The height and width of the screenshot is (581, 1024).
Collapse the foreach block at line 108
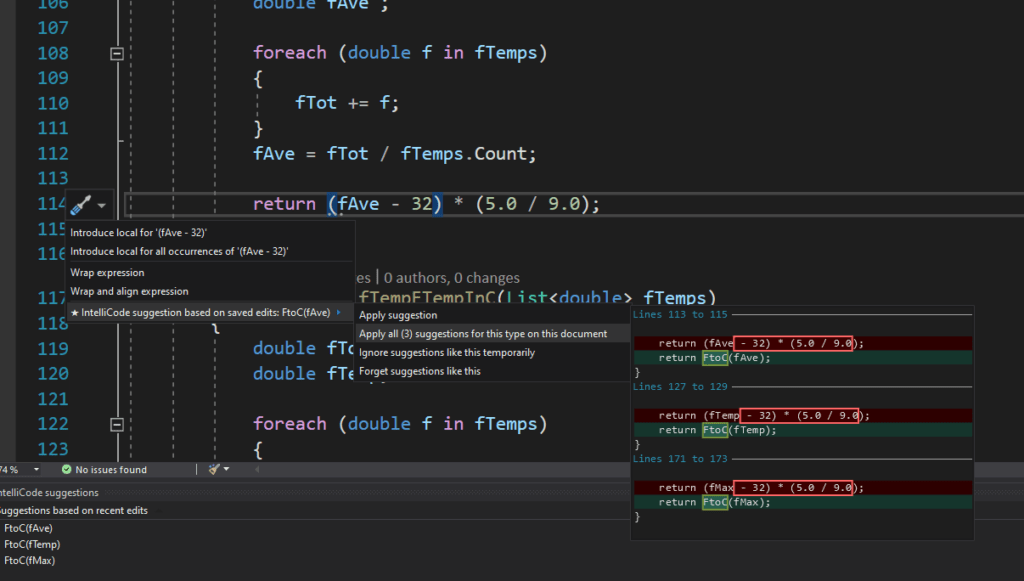[x=117, y=53]
